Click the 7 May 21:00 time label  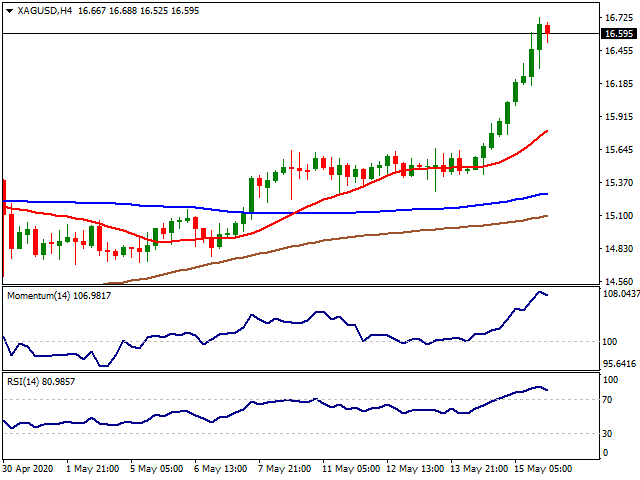pos(285,469)
